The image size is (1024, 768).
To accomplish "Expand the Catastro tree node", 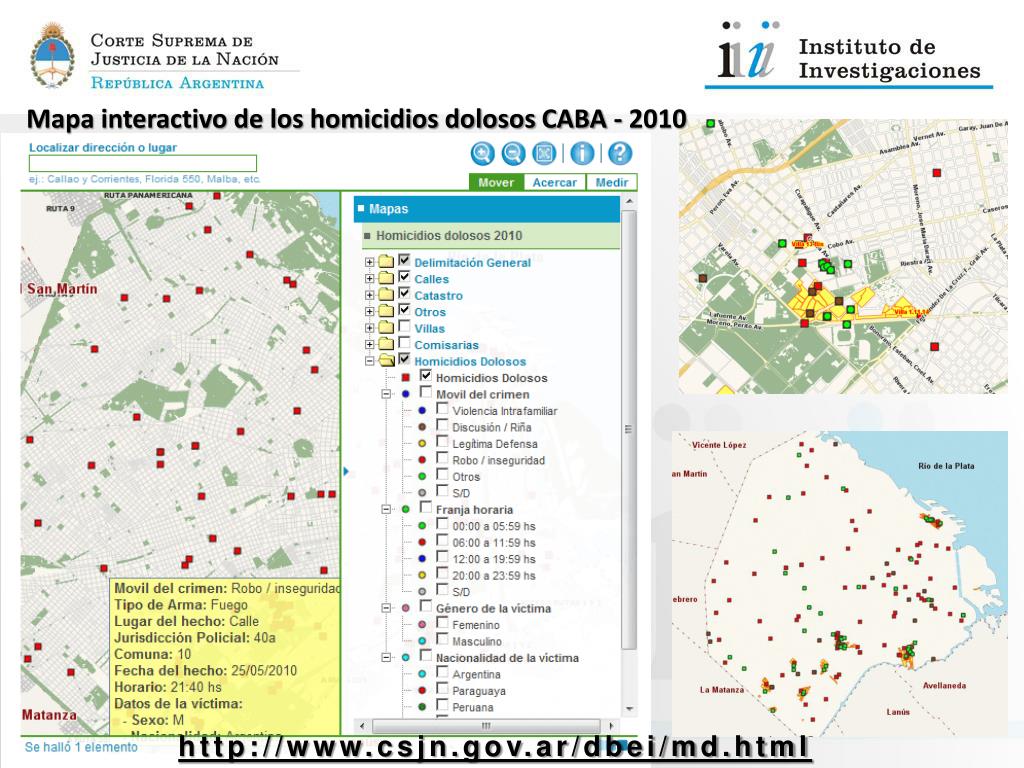I will (x=370, y=295).
